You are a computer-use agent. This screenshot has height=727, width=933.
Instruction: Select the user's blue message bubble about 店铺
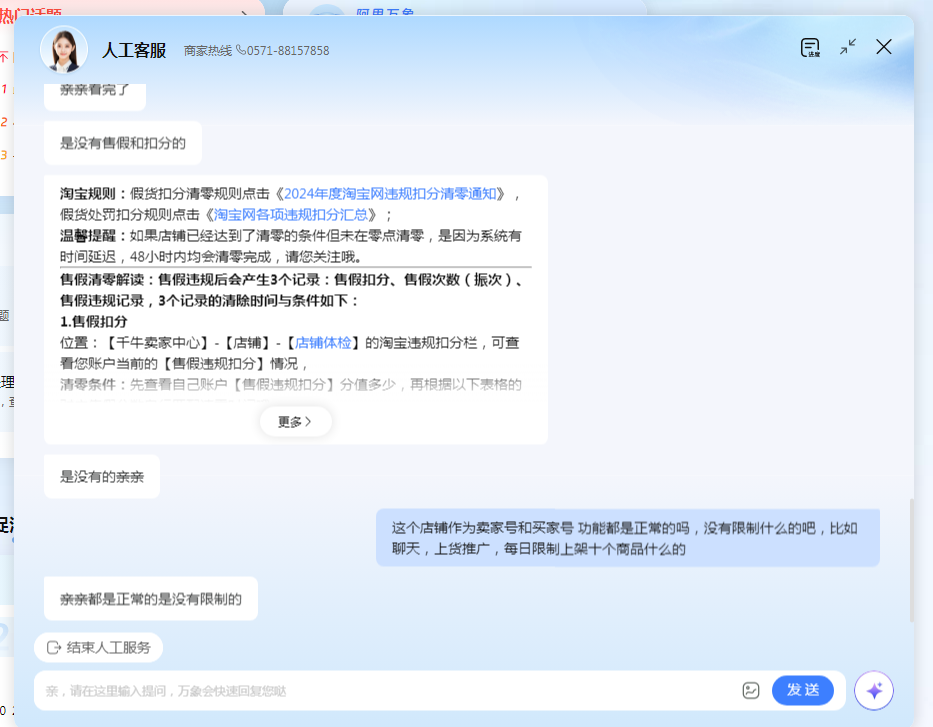point(628,538)
